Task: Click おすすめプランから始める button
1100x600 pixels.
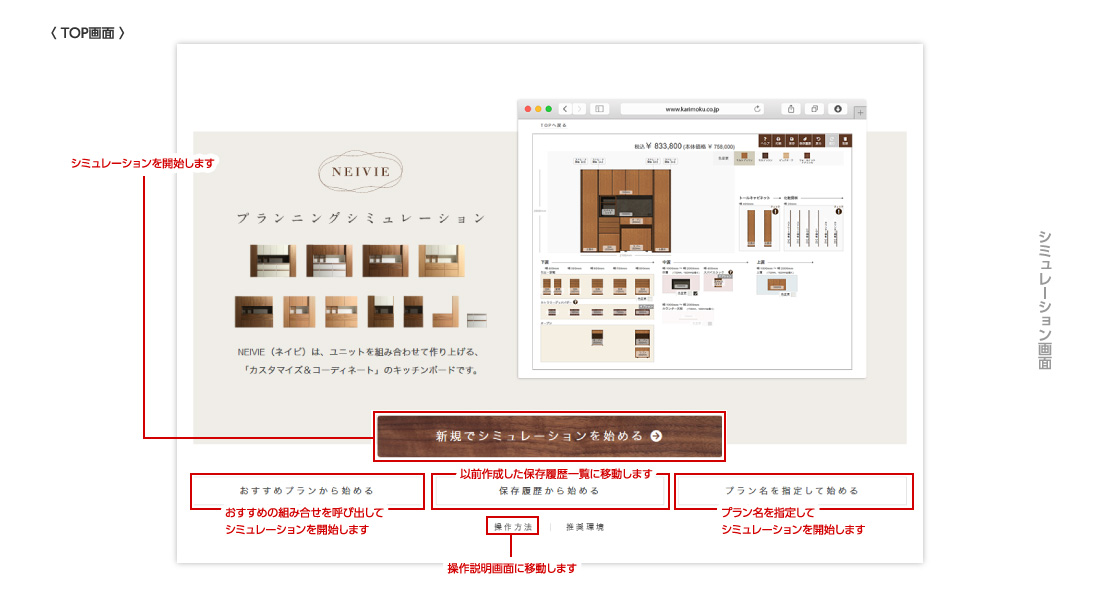Action: [x=306, y=491]
